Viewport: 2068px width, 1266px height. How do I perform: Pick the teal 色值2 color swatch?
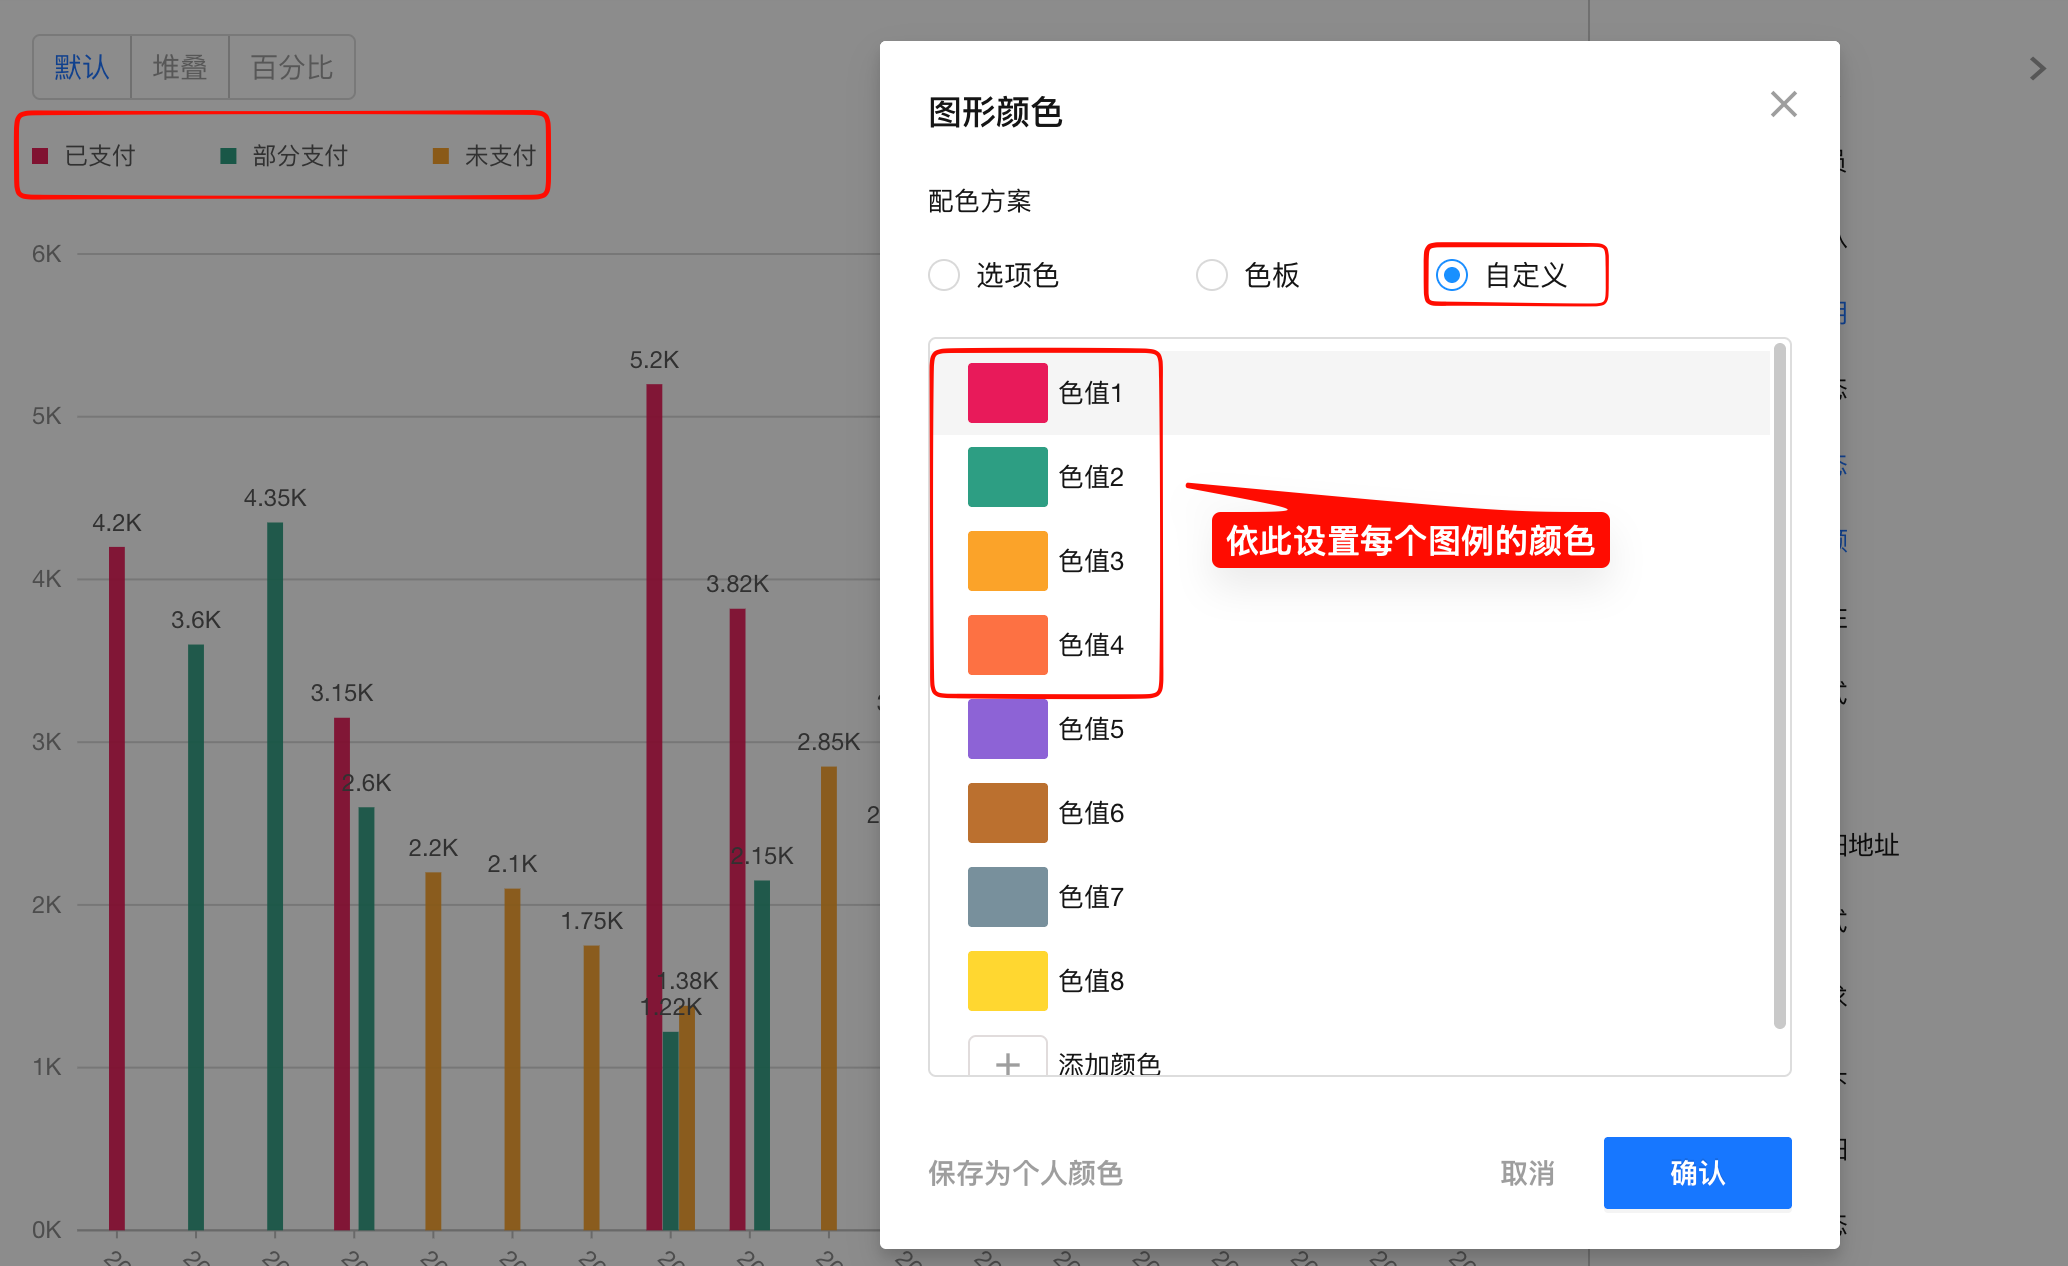point(1007,477)
